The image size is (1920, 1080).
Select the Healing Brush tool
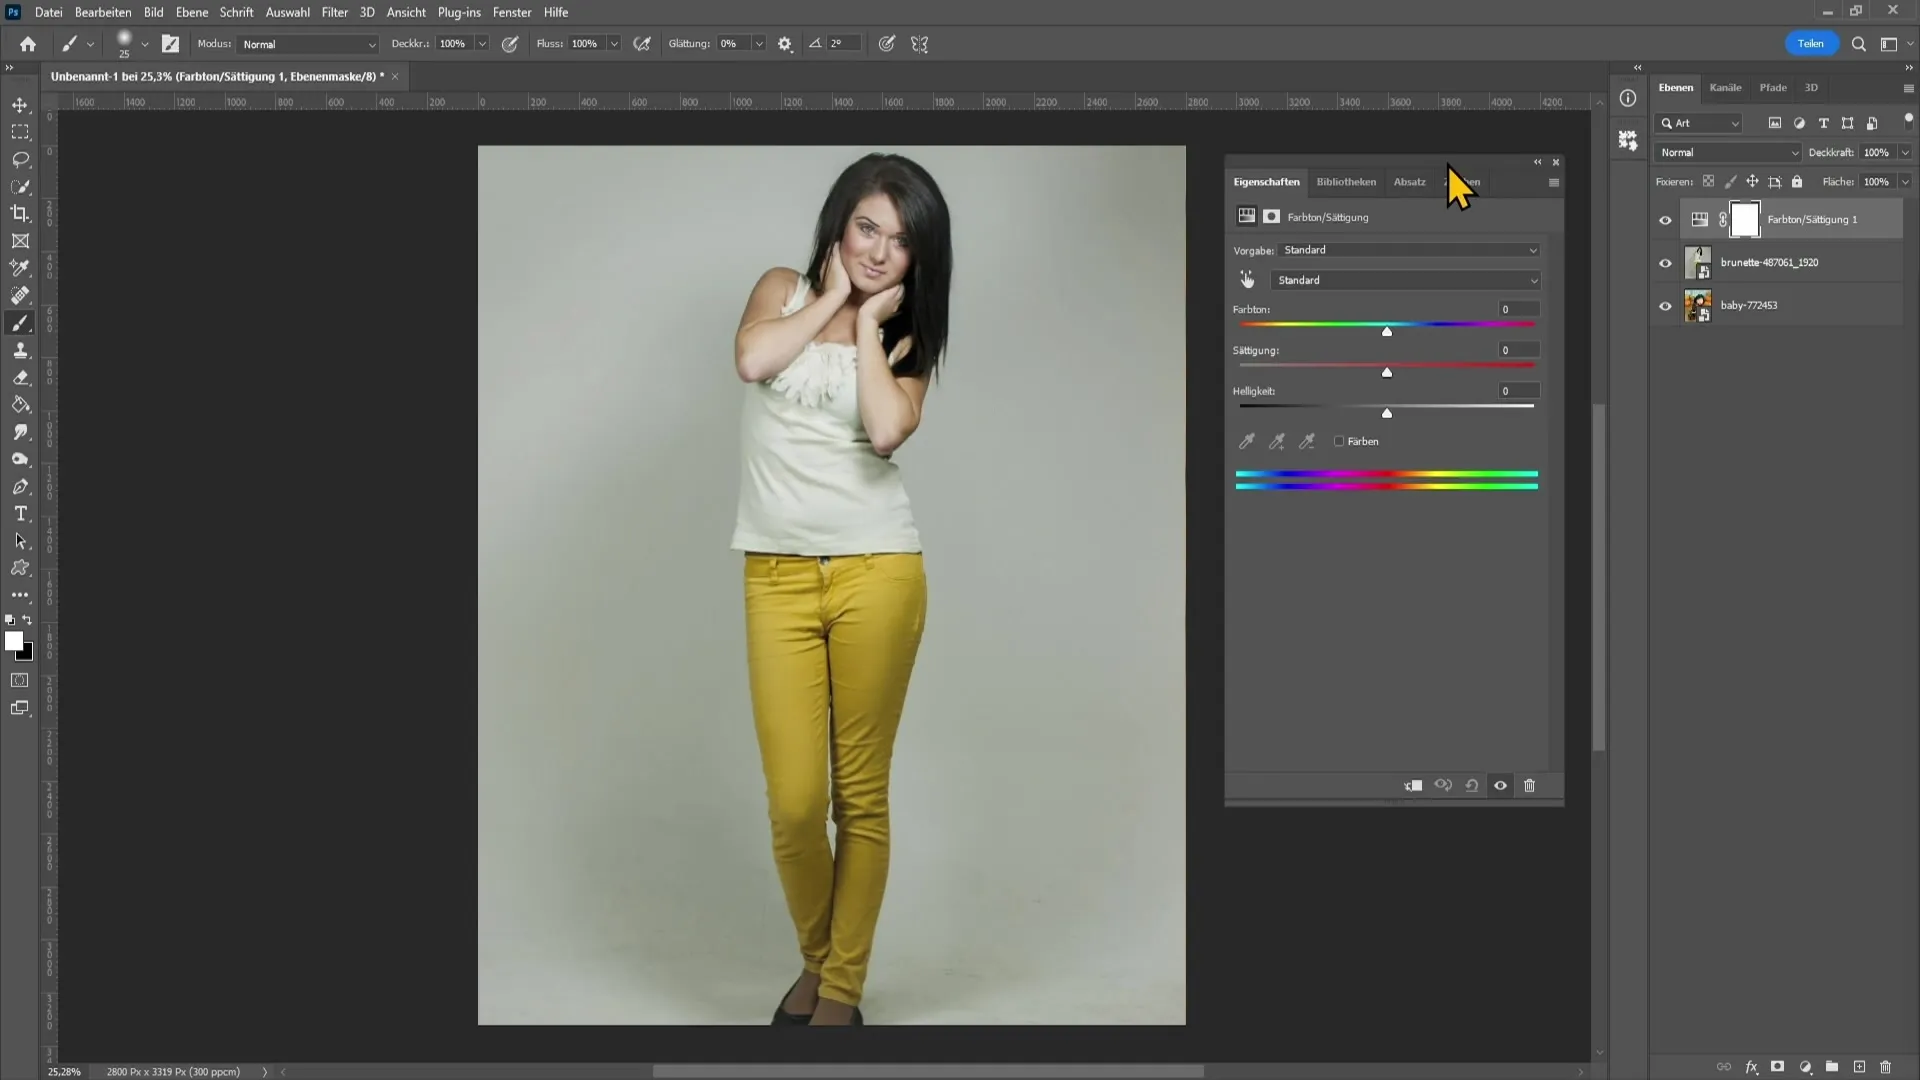click(20, 295)
